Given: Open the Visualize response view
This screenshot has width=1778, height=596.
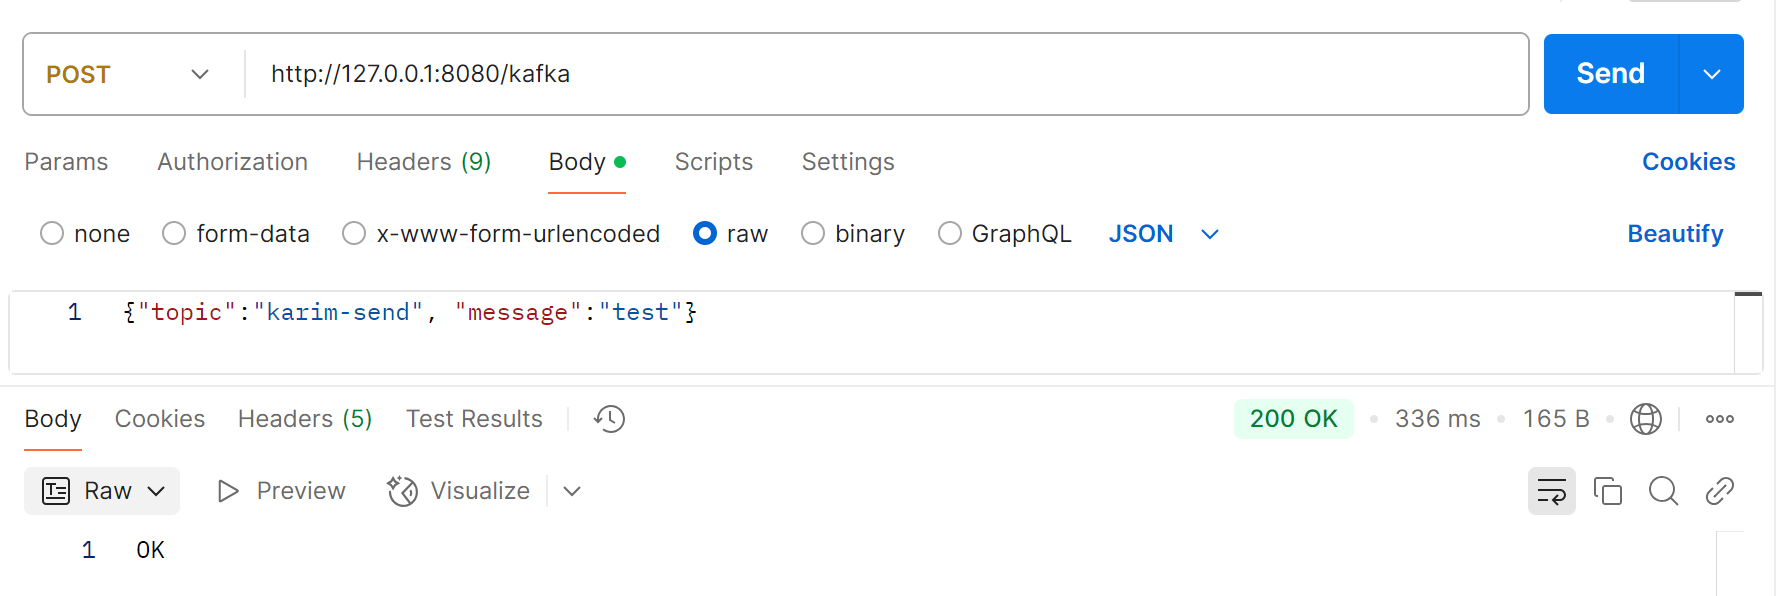Looking at the screenshot, I should [x=460, y=491].
